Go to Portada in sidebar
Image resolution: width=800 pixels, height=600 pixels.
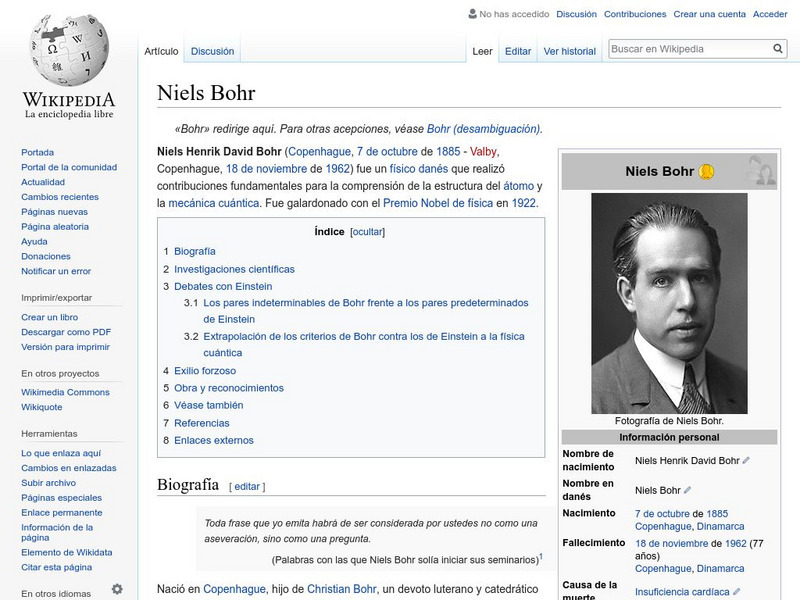(x=37, y=152)
